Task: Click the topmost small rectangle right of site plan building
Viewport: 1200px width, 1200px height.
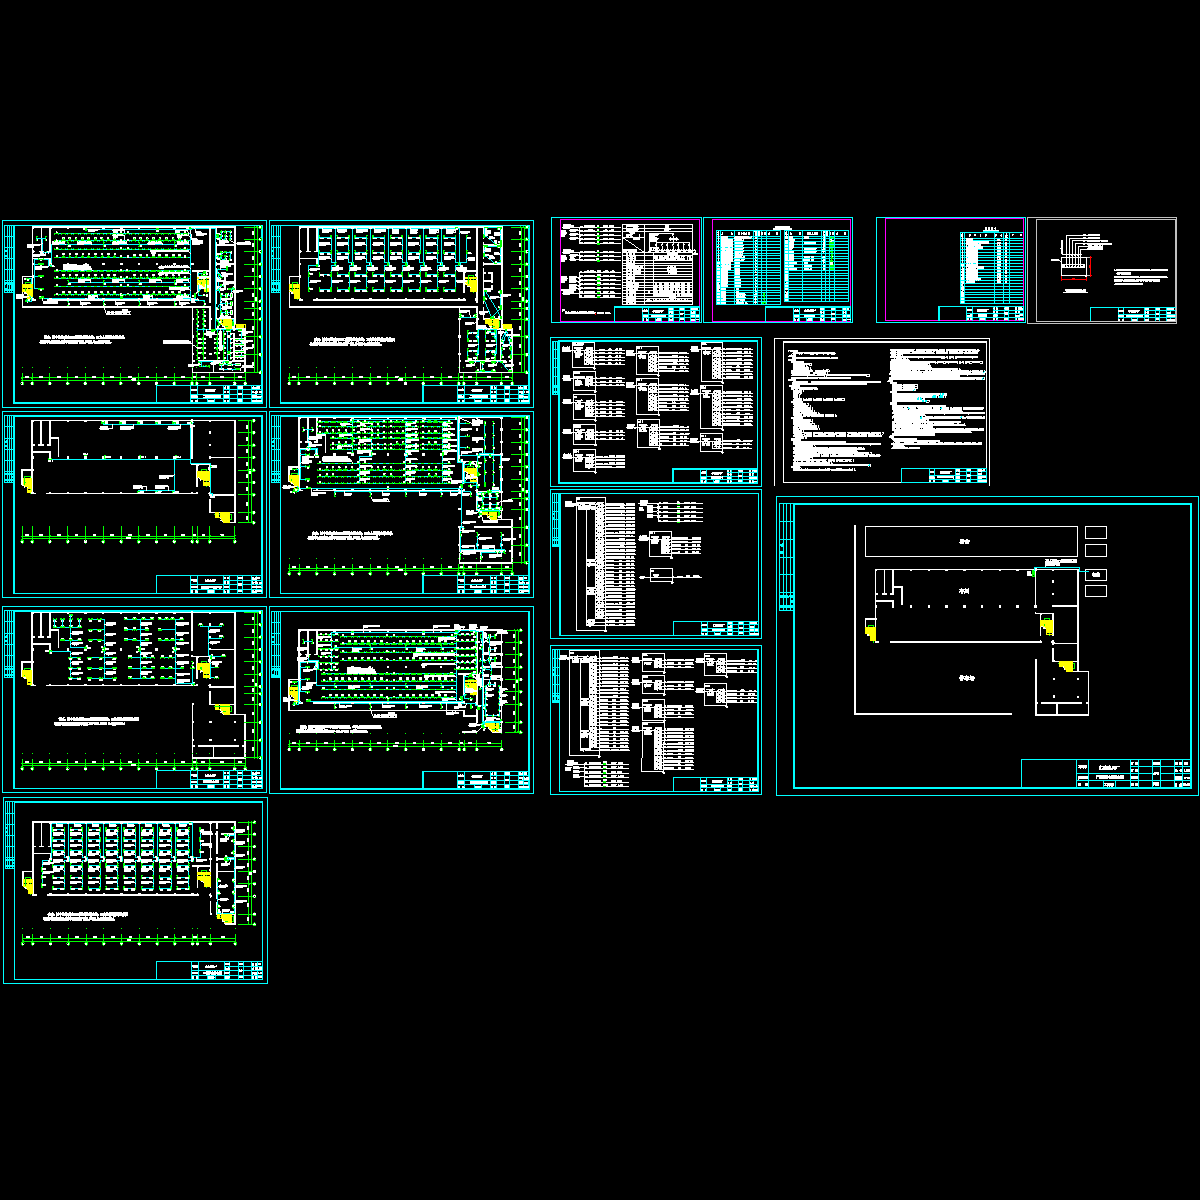Action: click(1096, 532)
